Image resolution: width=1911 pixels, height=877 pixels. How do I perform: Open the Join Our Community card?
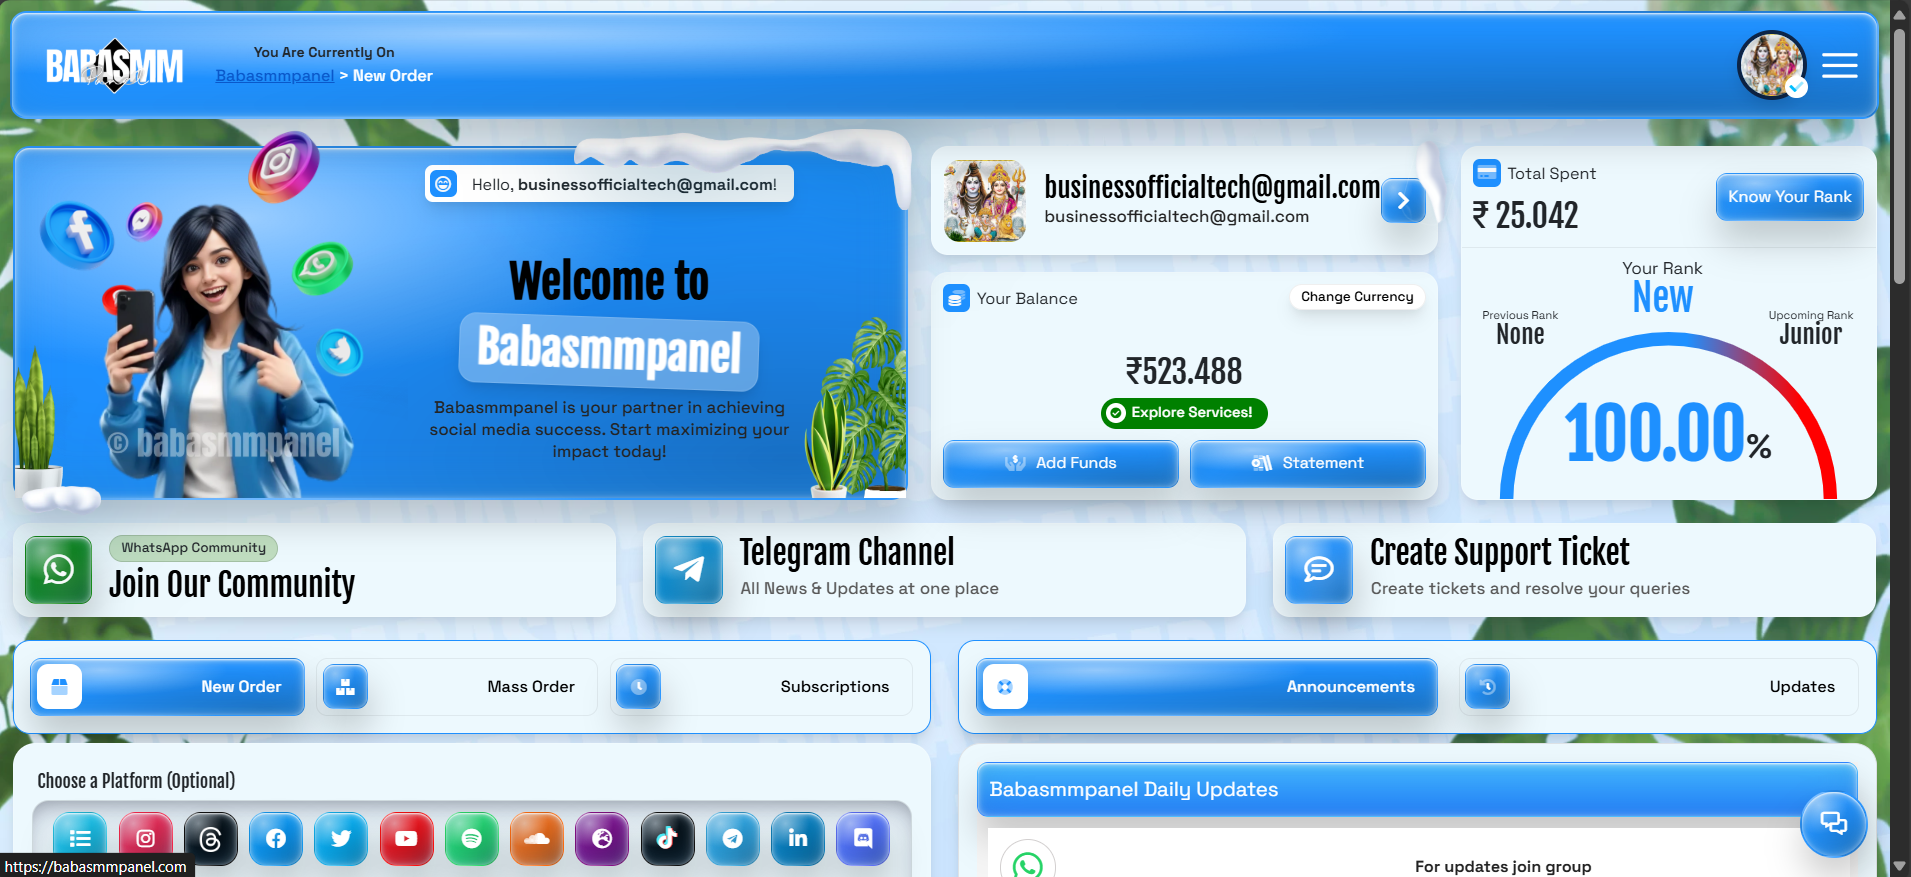tap(314, 570)
